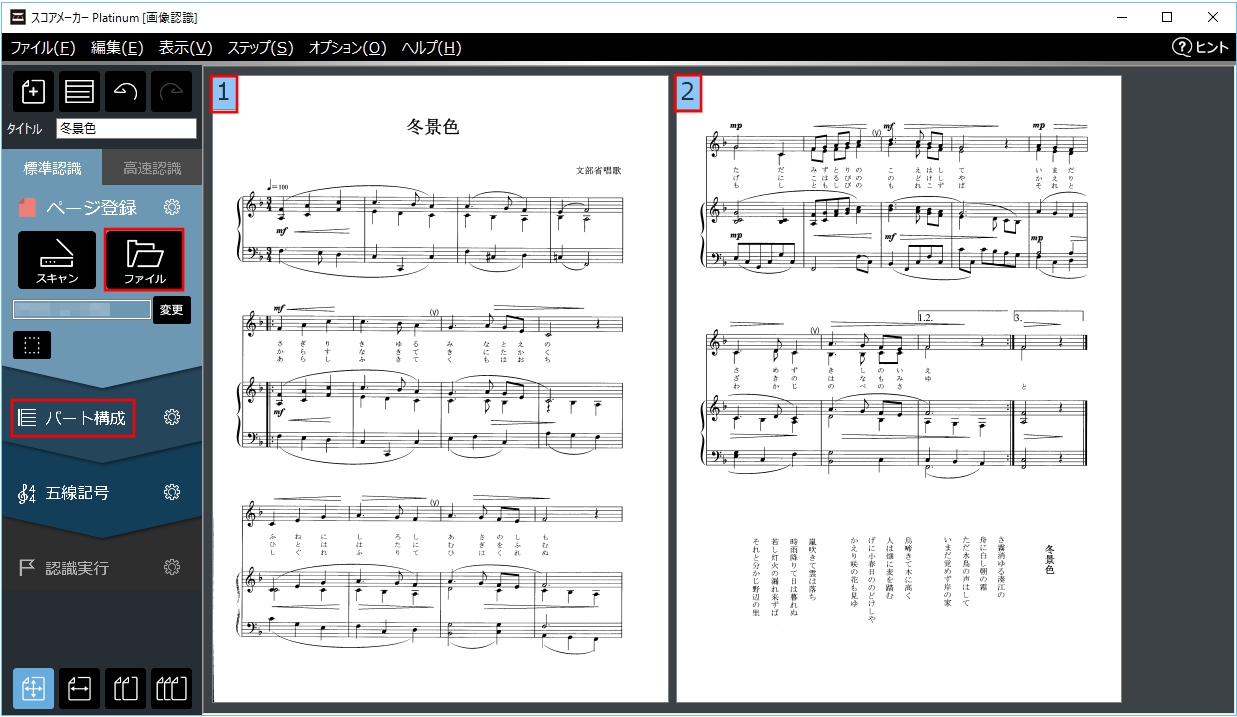Switch to the 高速認識 tab
Screen dimensions: 1237x717
[x=152, y=168]
